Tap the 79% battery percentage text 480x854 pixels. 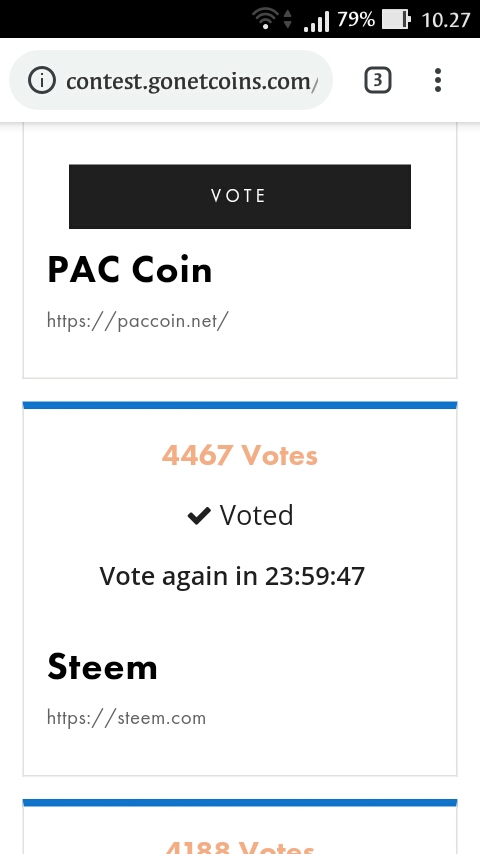click(356, 20)
